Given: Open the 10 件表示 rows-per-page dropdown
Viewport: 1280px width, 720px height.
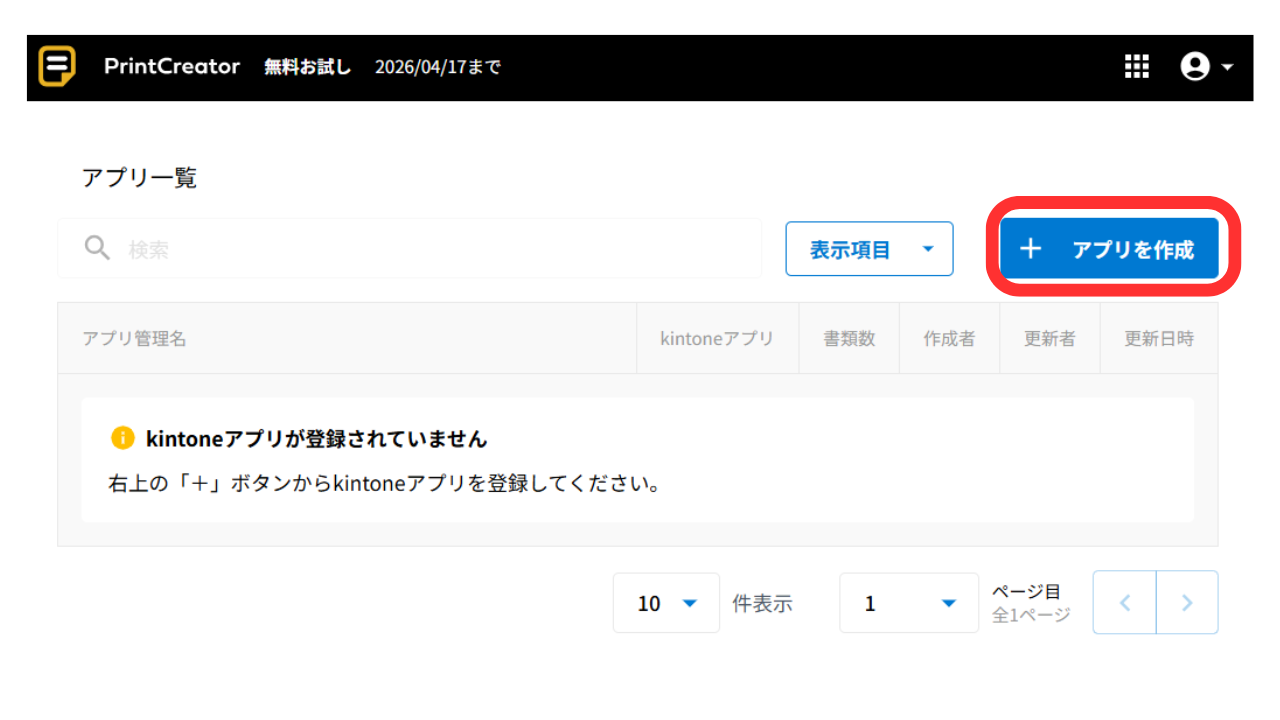Looking at the screenshot, I should tap(666, 603).
